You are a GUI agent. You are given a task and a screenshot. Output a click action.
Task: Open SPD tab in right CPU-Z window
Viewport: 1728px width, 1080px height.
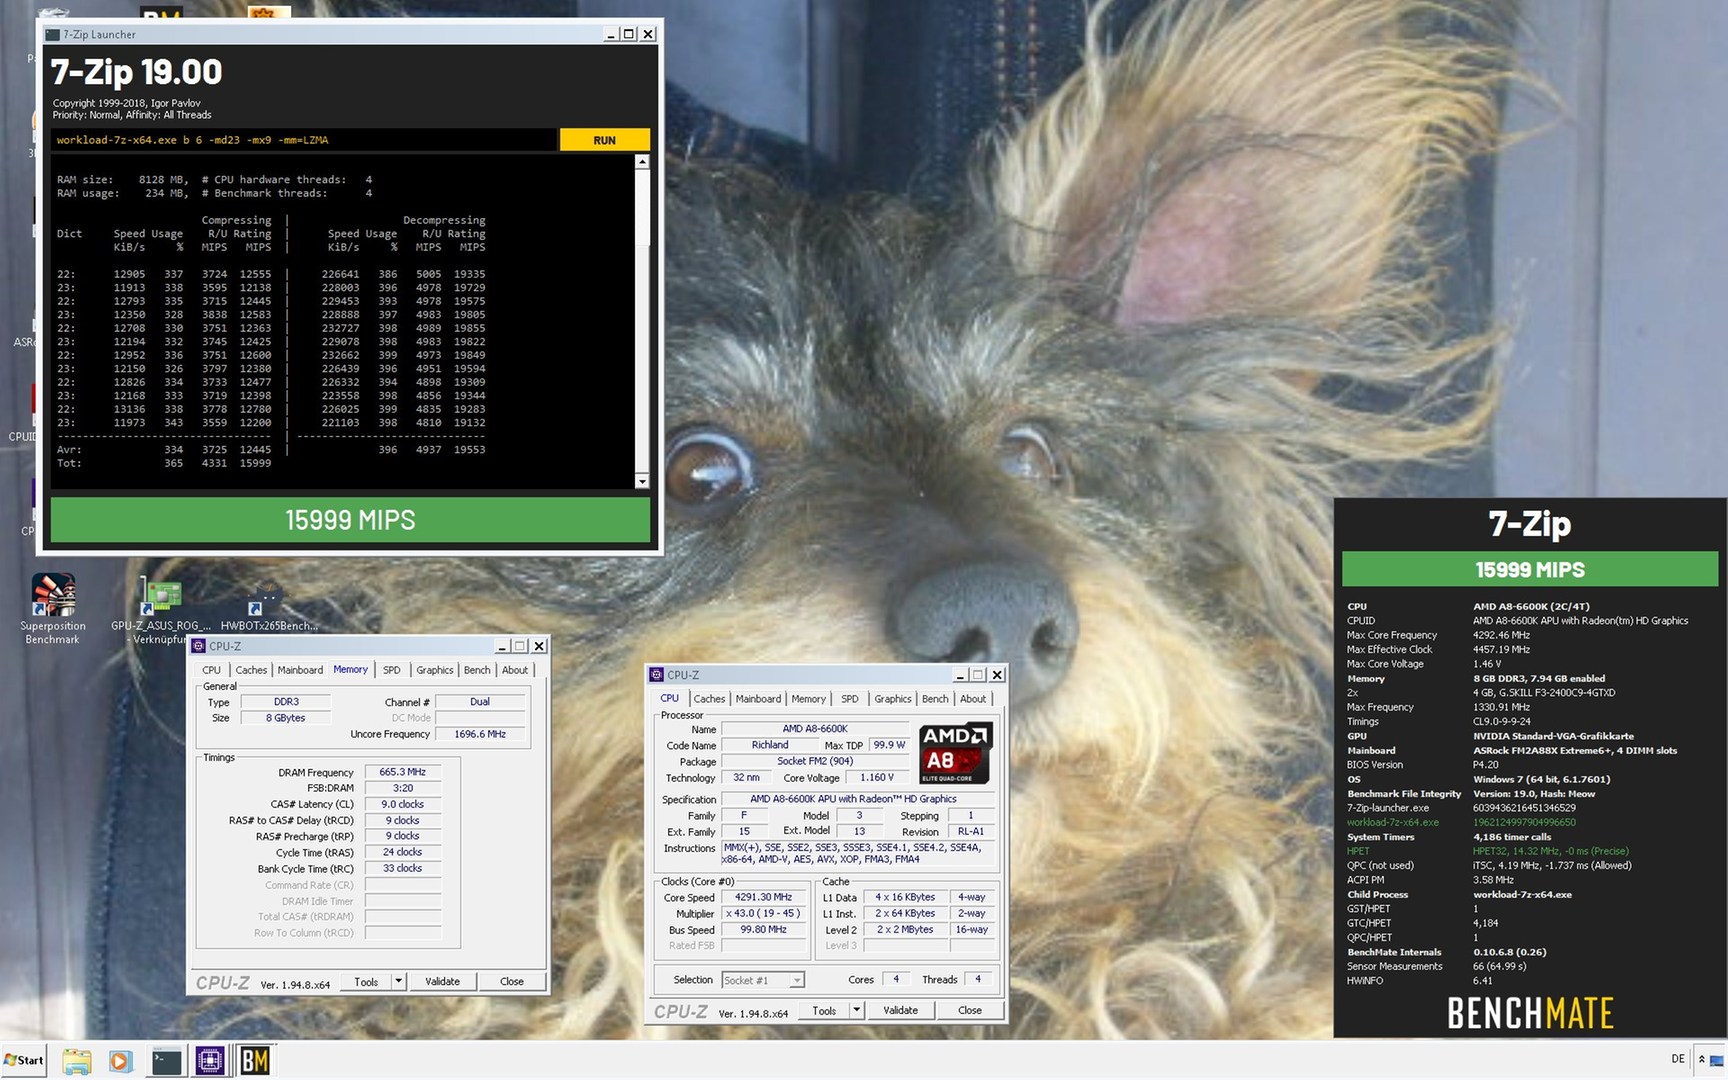pos(850,699)
